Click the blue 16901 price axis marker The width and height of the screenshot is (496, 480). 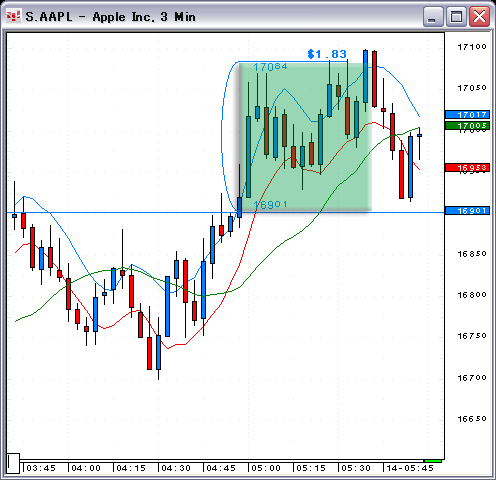[x=467, y=211]
